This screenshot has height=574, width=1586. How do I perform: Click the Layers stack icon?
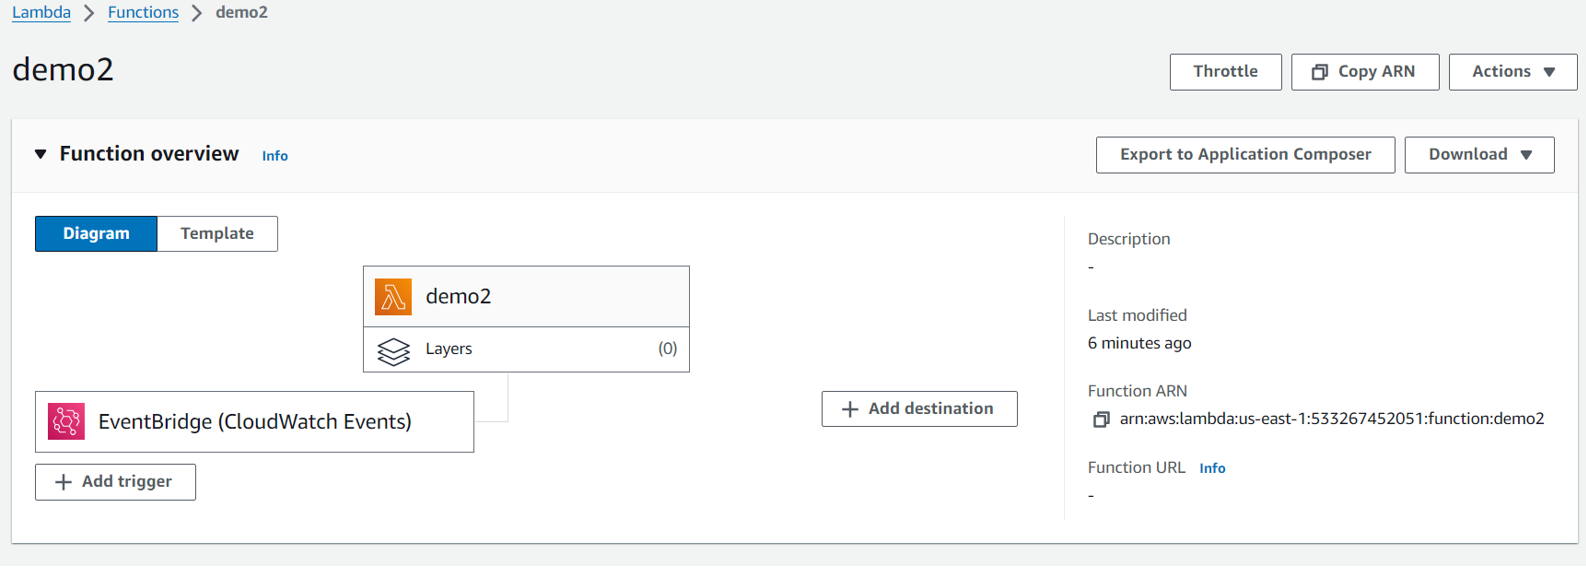click(x=393, y=351)
